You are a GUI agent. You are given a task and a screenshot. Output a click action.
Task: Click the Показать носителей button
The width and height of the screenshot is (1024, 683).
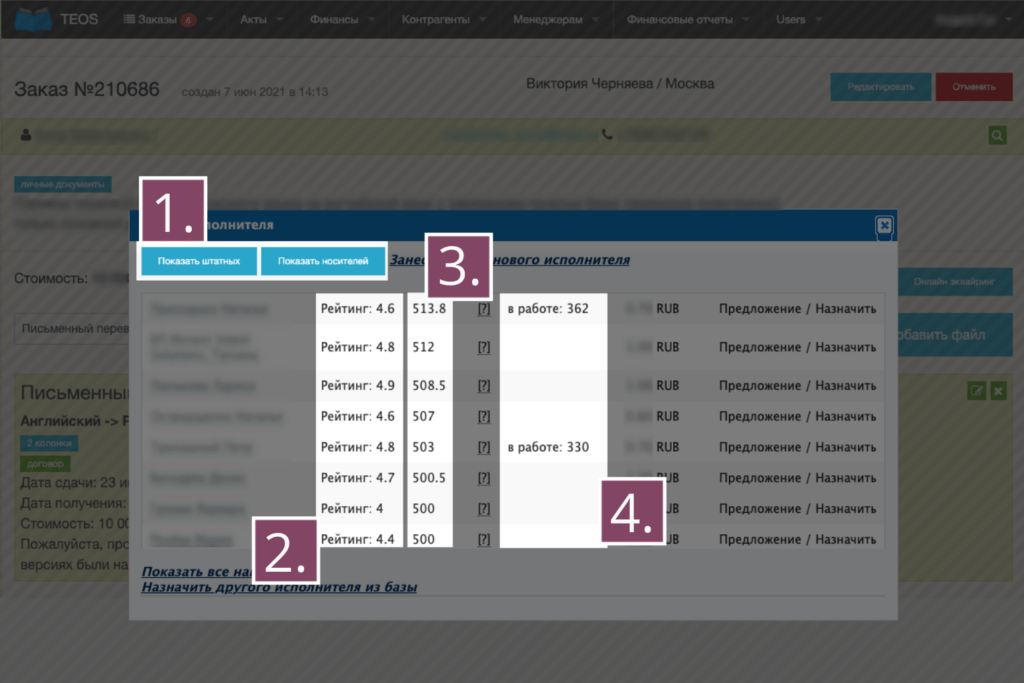click(x=323, y=261)
